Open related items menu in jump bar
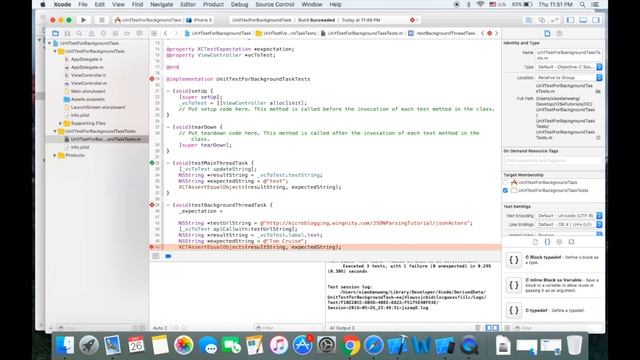640x360 pixels. pyautogui.click(x=154, y=33)
